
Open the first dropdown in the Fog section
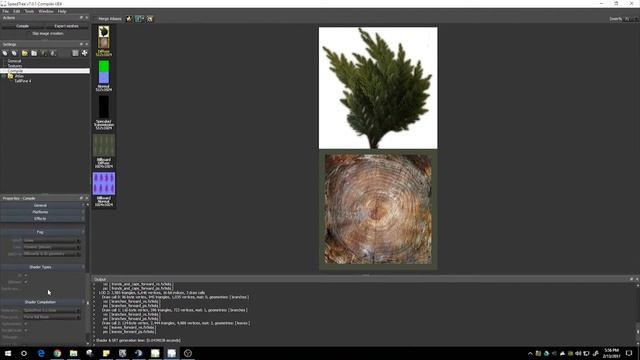click(x=51, y=241)
